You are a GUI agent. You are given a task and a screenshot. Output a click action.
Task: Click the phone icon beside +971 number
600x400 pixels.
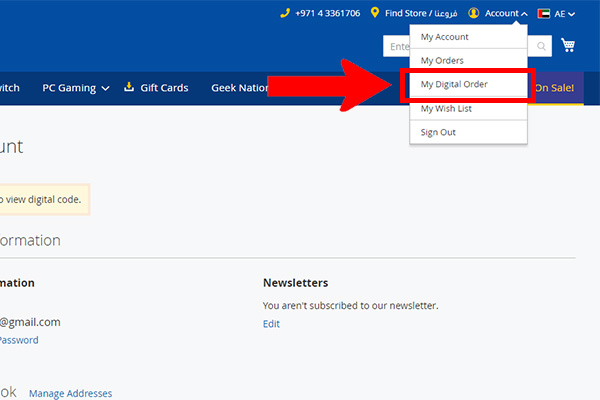click(285, 13)
